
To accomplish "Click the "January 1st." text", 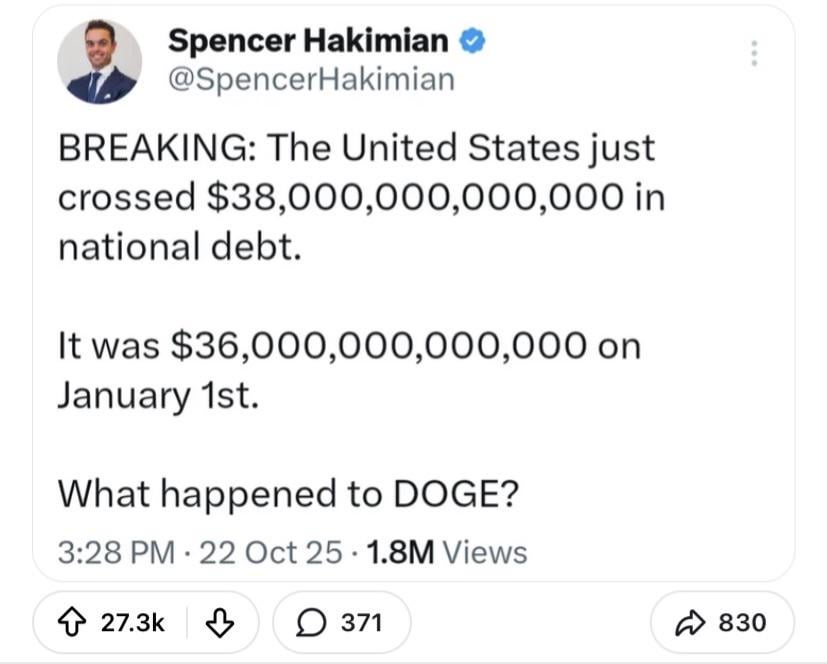I will 157,394.
